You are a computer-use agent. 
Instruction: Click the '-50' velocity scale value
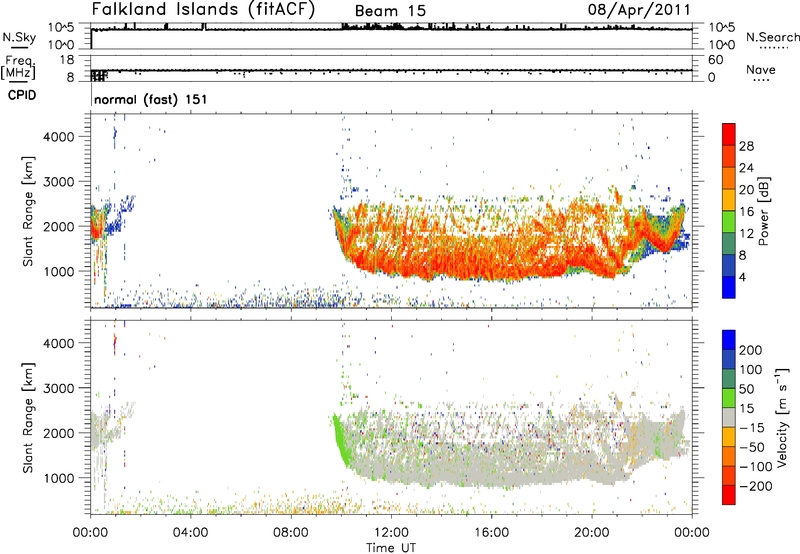[x=752, y=447]
